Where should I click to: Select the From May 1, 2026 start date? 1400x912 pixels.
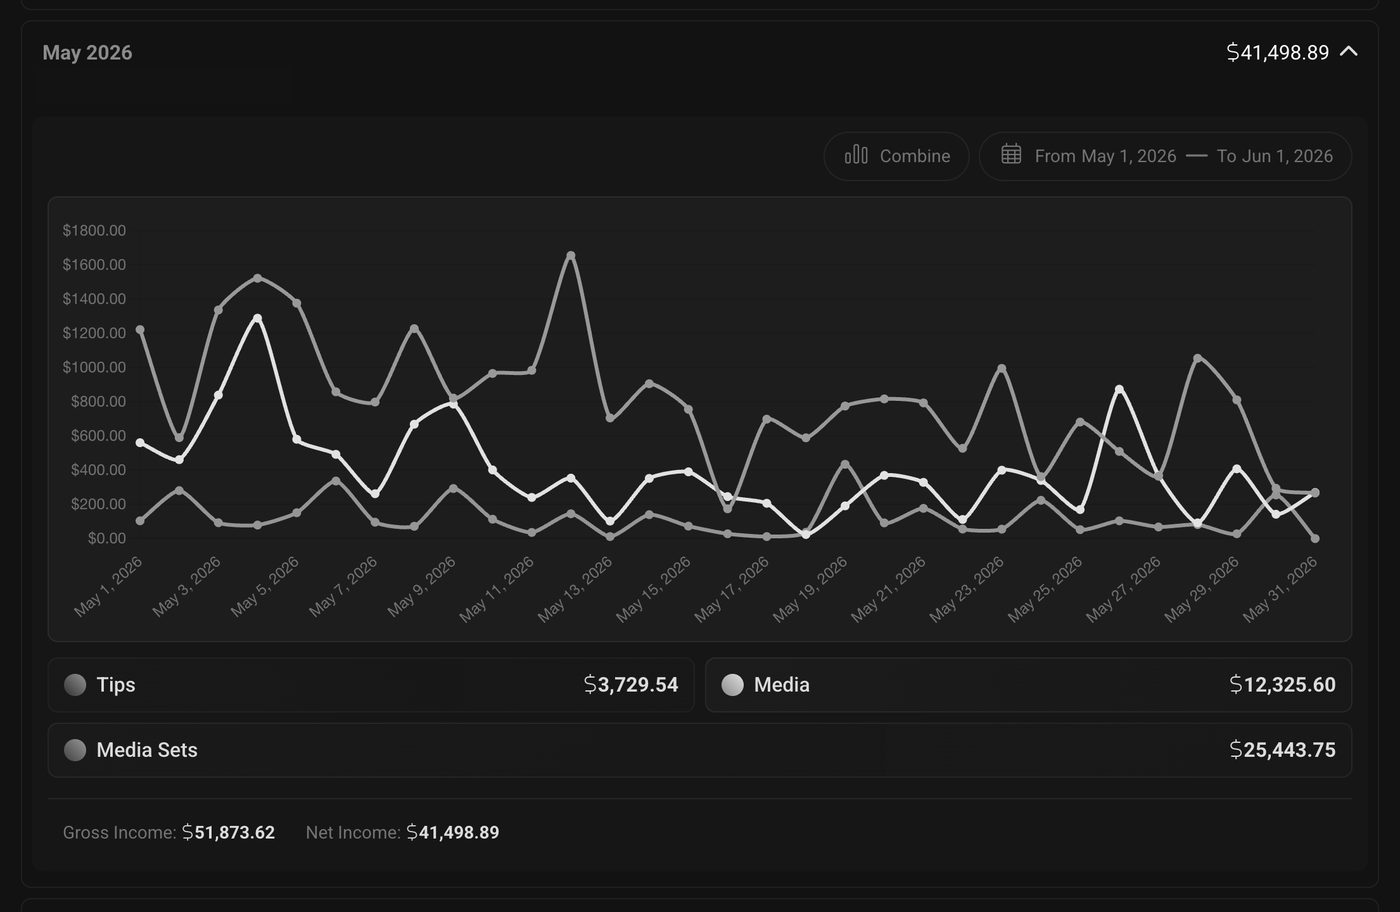1105,156
